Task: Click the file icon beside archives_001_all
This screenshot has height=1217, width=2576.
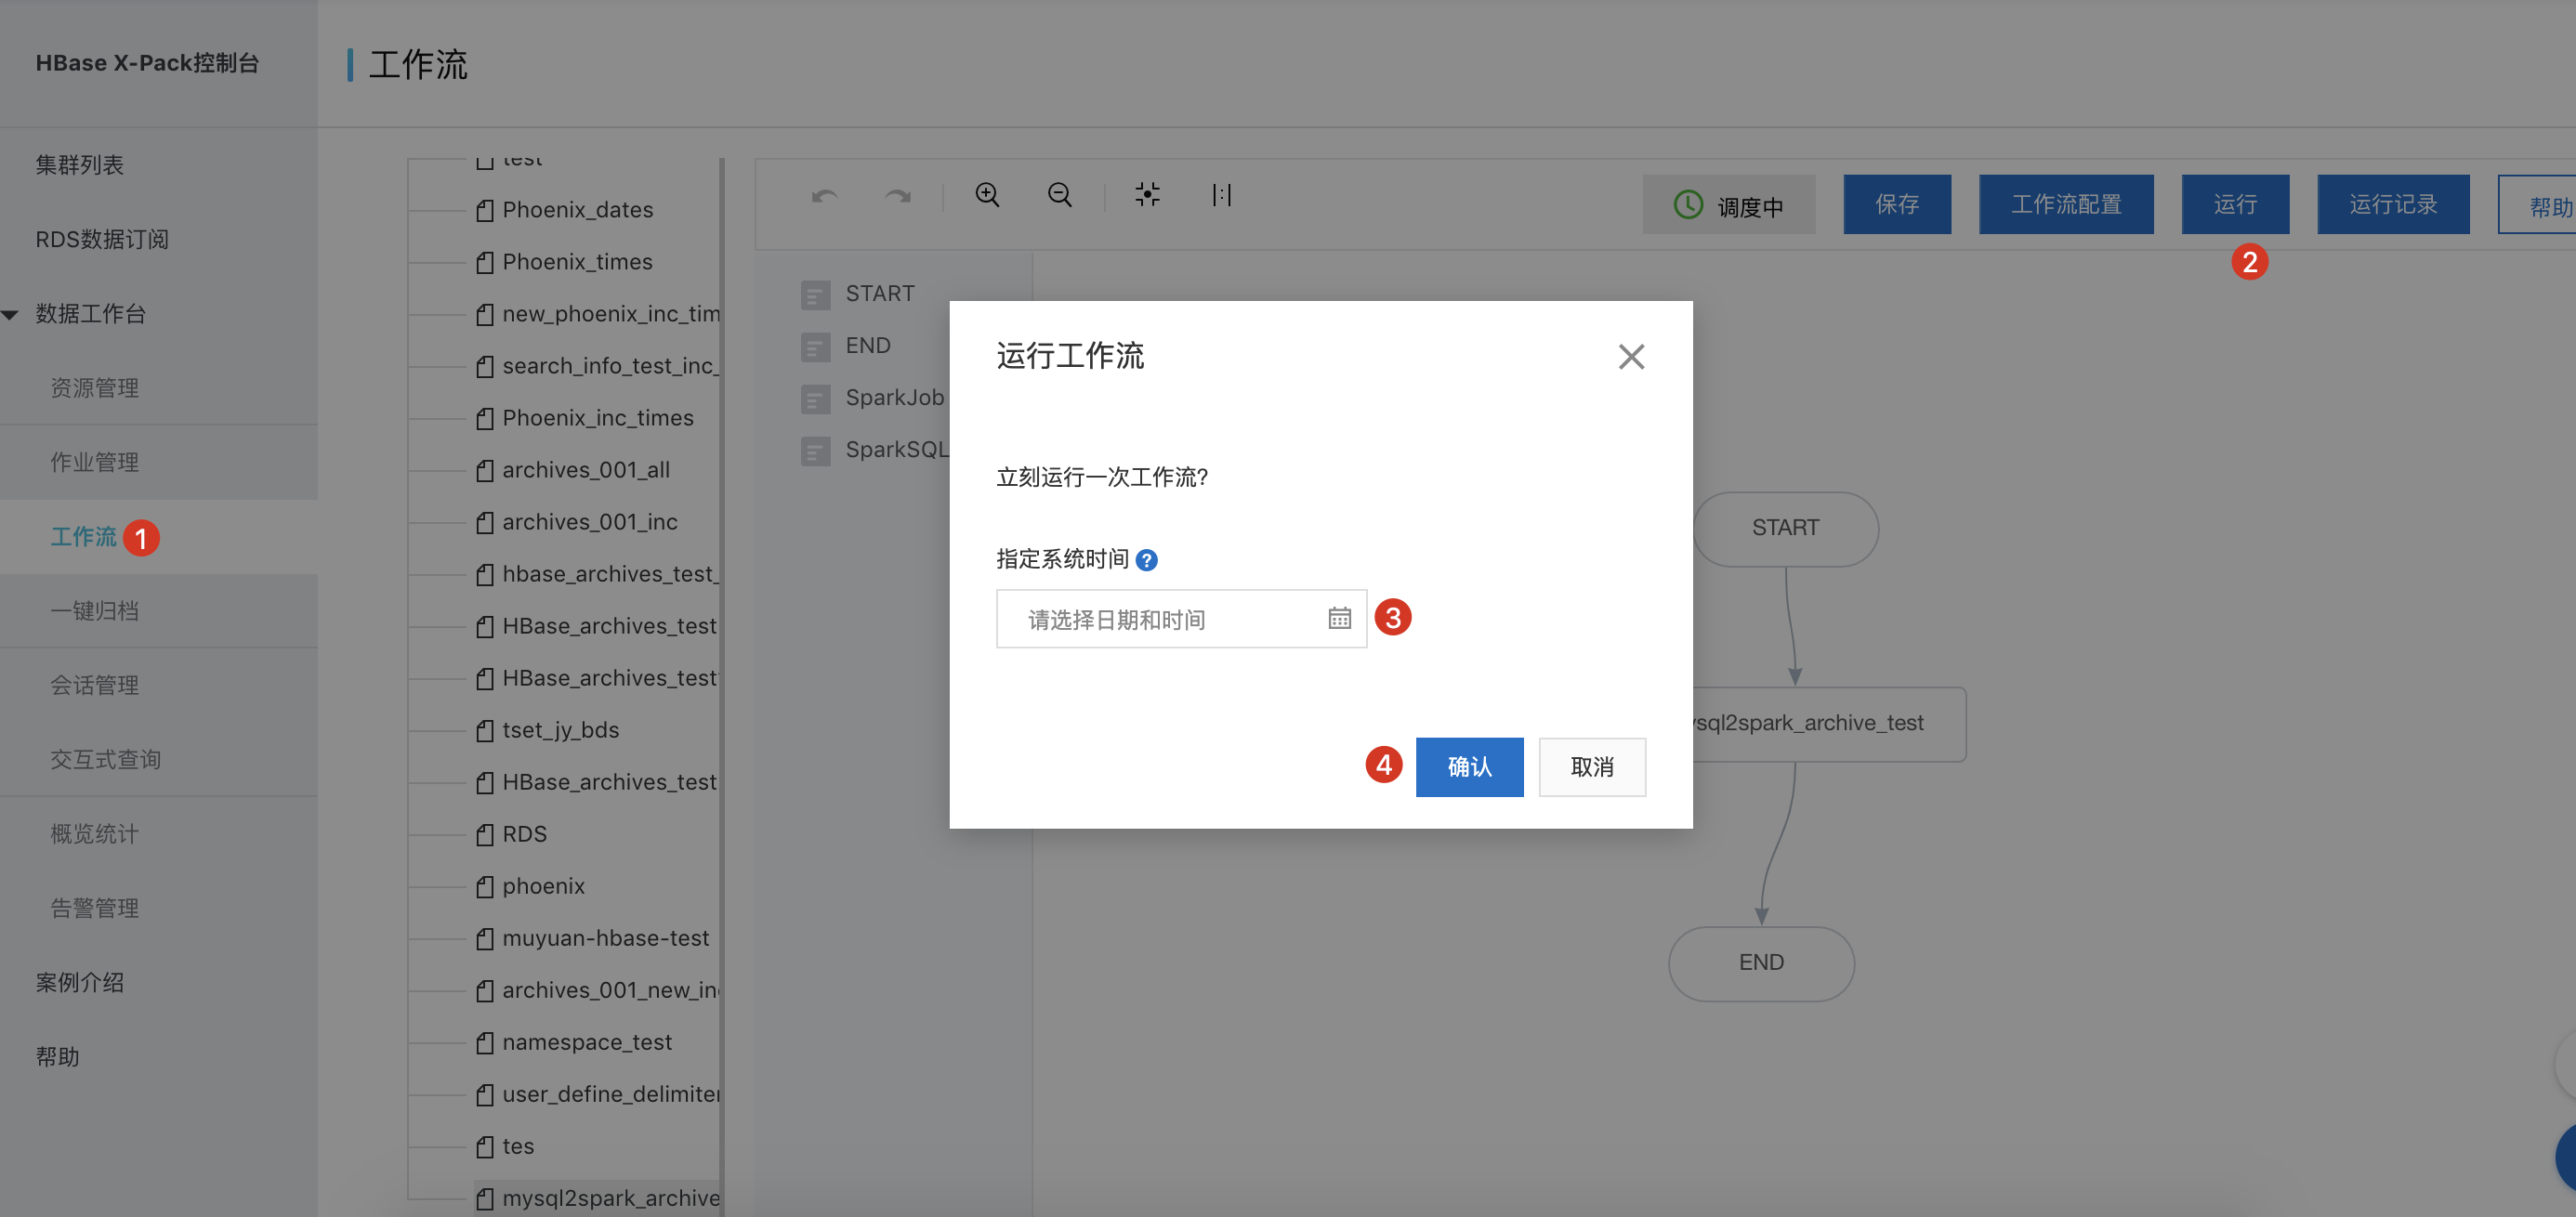Action: [485, 470]
